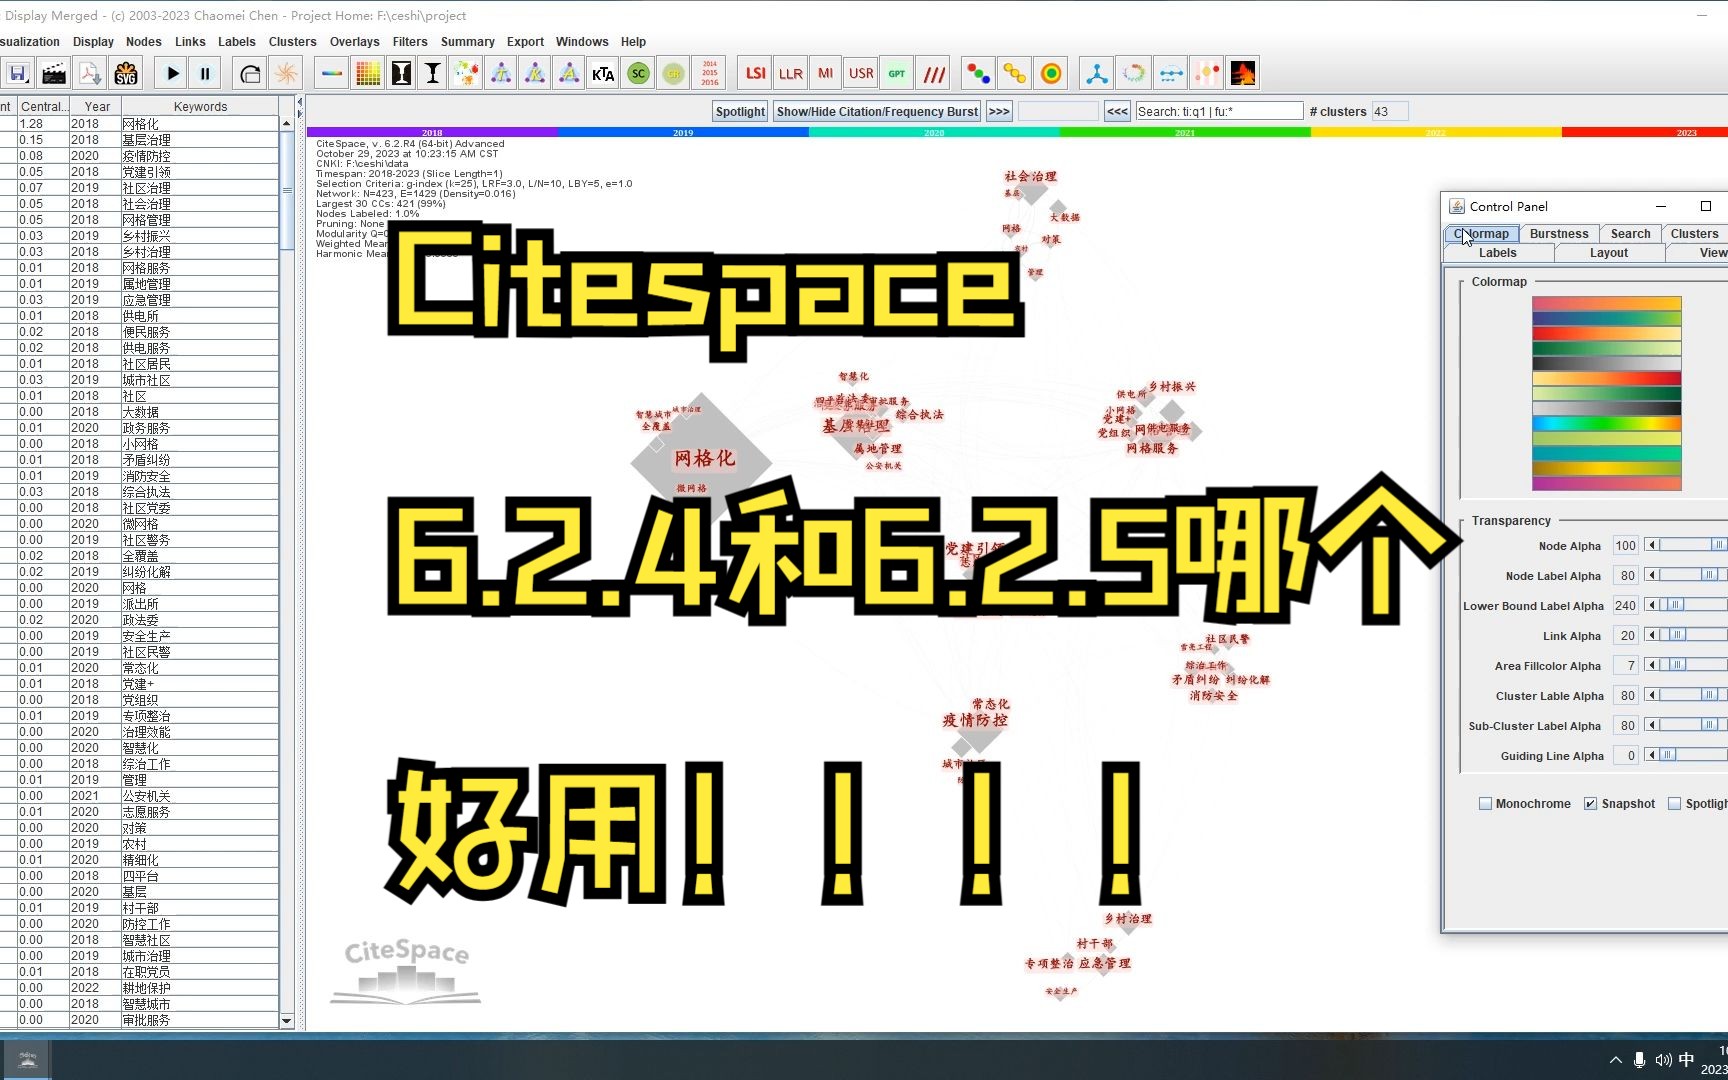Image resolution: width=1728 pixels, height=1080 pixels.
Task: Click the # clusters value field
Action: pos(1390,112)
